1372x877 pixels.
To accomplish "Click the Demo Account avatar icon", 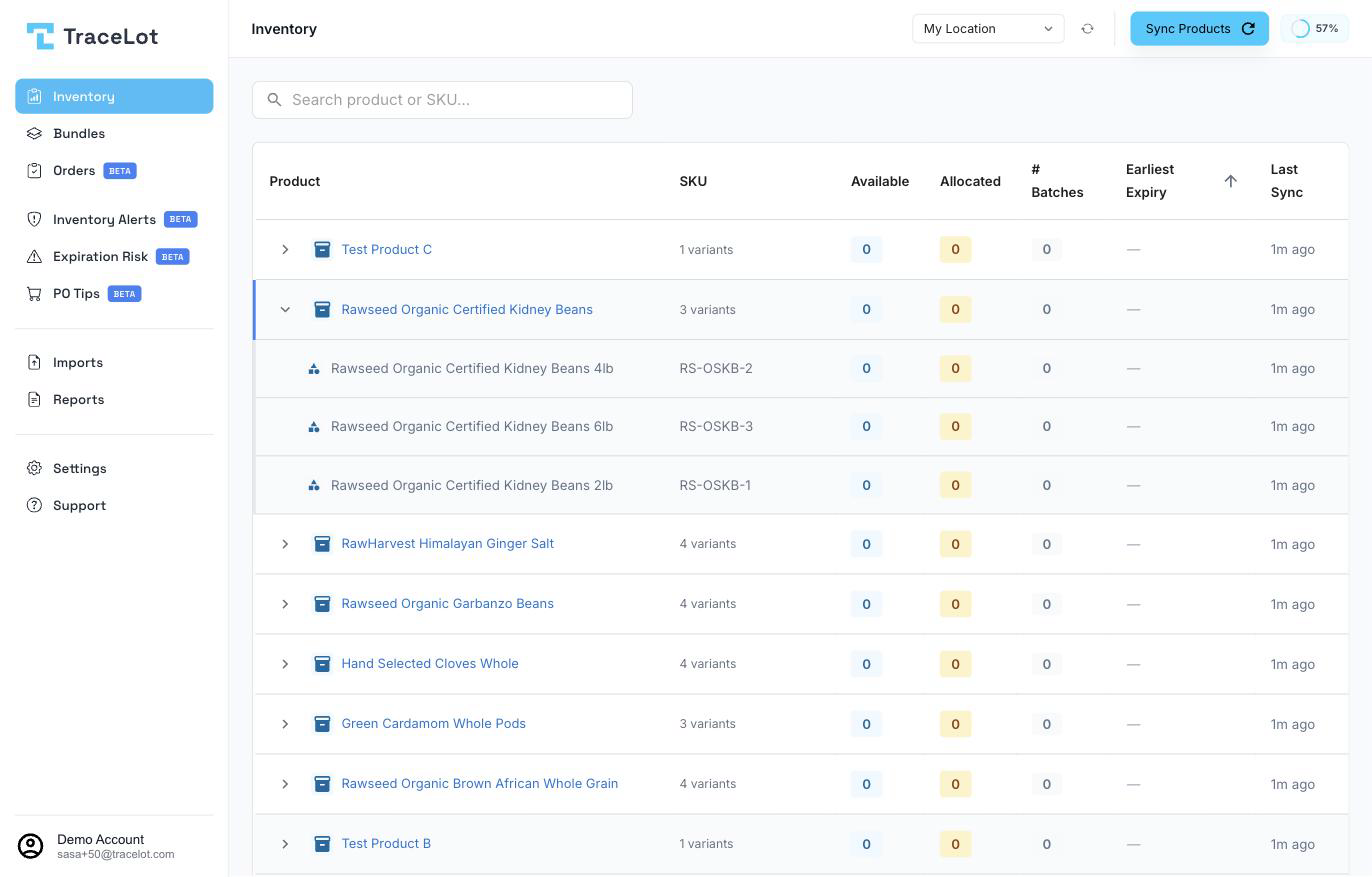I will pyautogui.click(x=31, y=847).
